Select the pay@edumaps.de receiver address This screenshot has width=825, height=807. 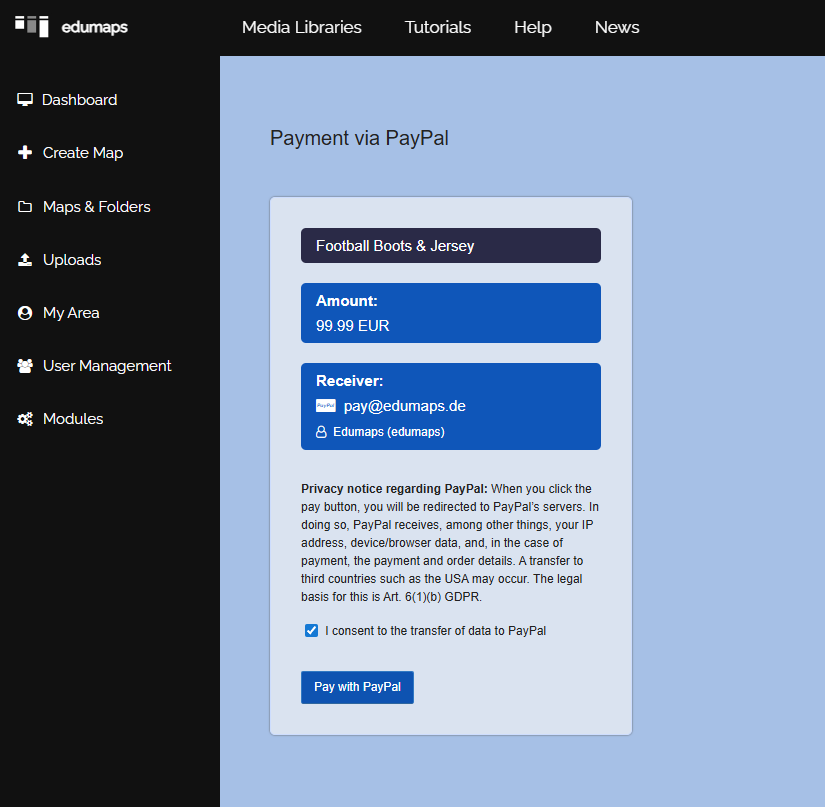[x=405, y=406]
